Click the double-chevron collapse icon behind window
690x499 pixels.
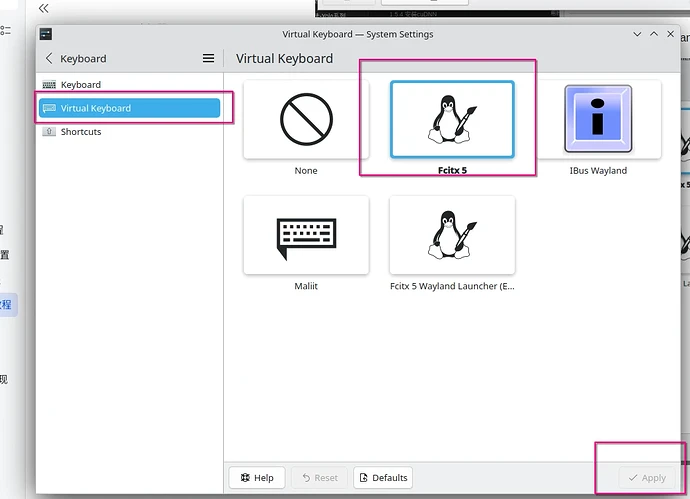(x=43, y=8)
